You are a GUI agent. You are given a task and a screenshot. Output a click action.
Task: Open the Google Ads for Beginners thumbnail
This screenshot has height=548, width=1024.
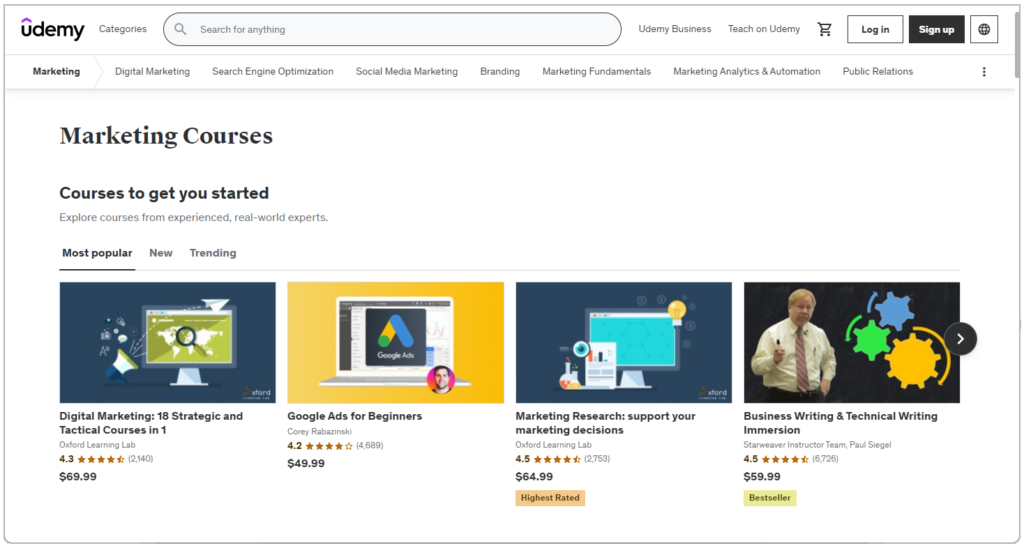tap(395, 342)
